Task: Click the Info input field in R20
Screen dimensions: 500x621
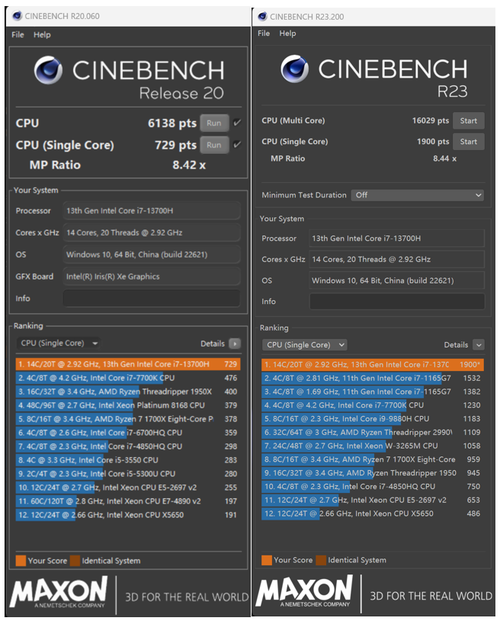Action: click(151, 298)
